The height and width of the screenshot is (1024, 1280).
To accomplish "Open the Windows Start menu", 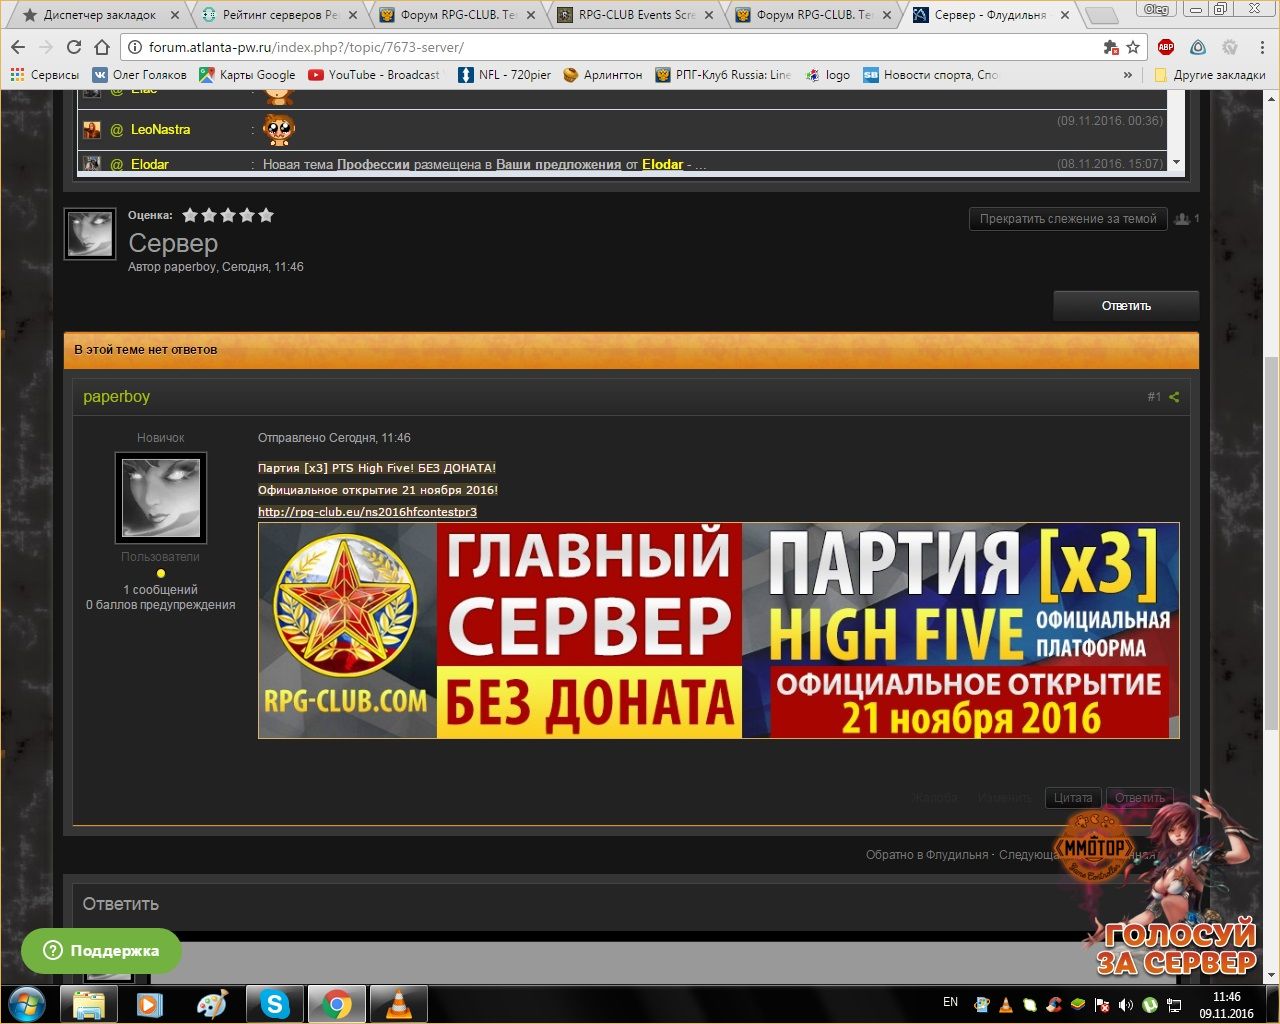I will pyautogui.click(x=26, y=1003).
